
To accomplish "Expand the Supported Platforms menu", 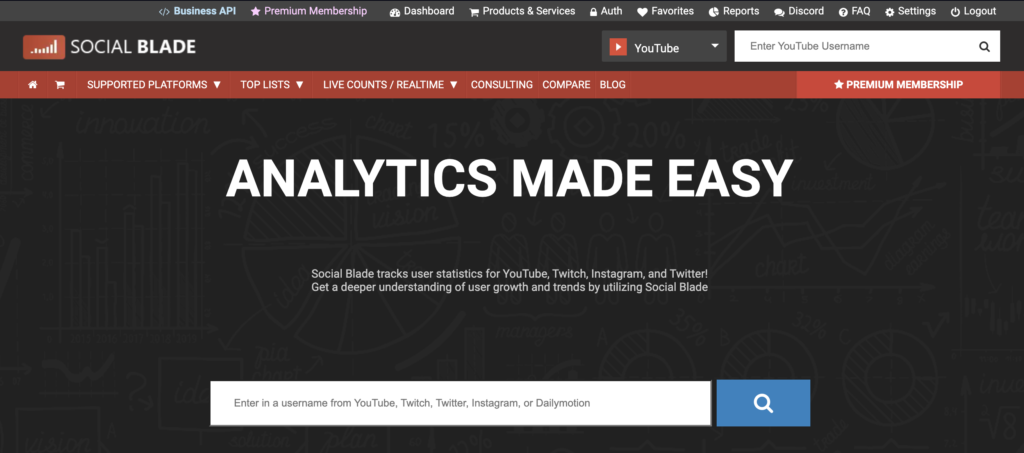I will 154,85.
